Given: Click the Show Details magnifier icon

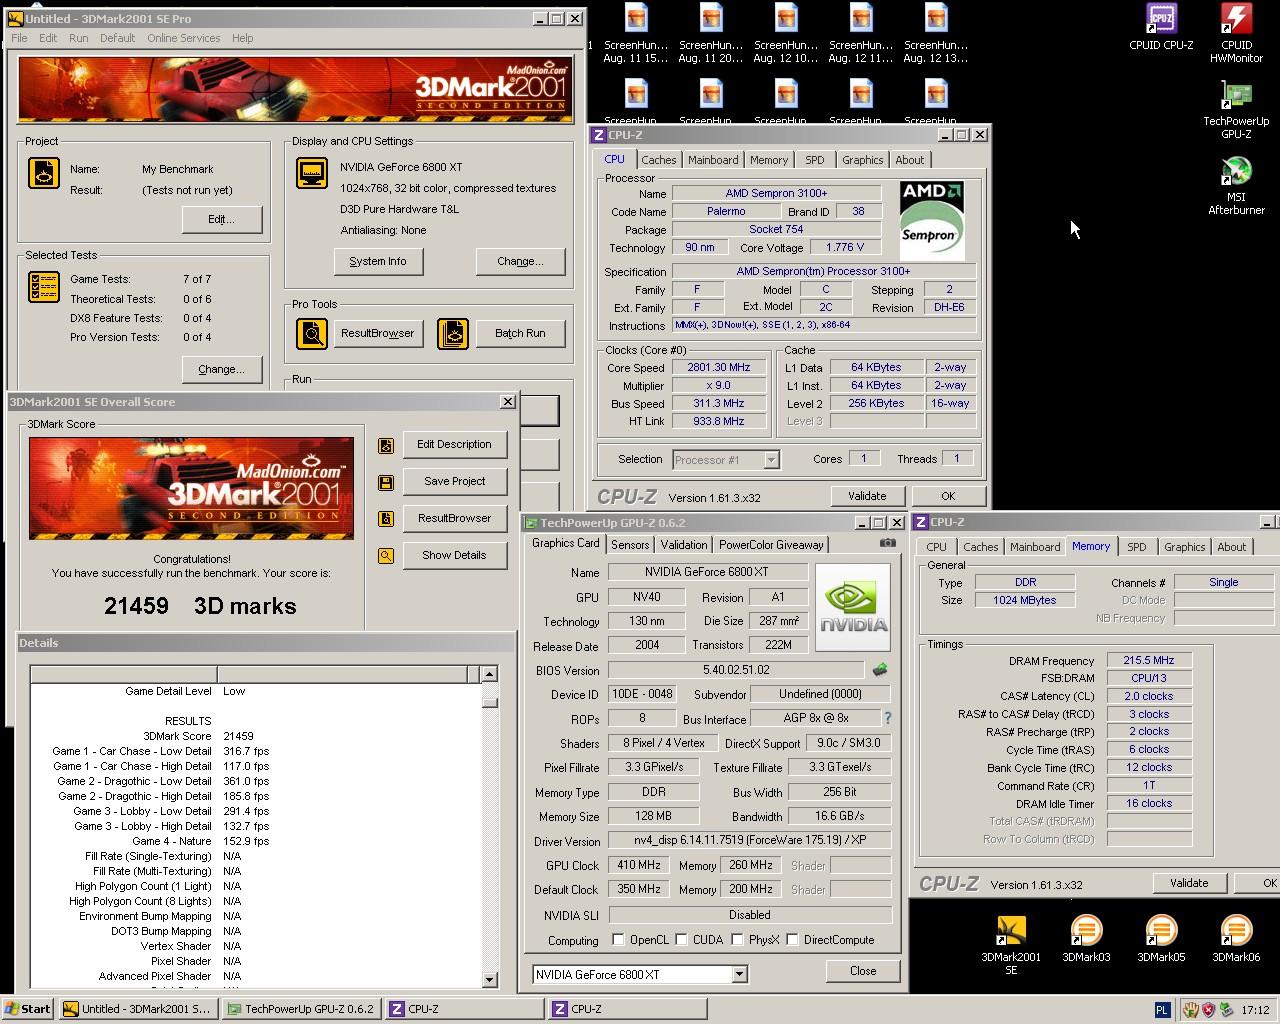Looking at the screenshot, I should [386, 556].
